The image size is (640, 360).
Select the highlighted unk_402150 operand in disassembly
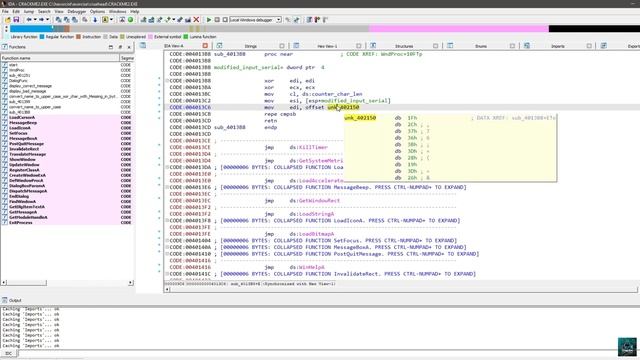pyautogui.click(x=343, y=107)
